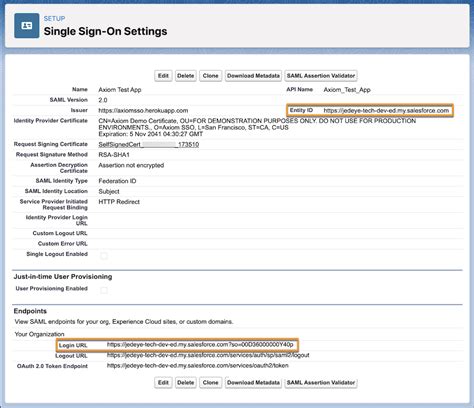Click the HTTP Redirect binding value
This screenshot has width=474, height=408.
[x=119, y=202]
